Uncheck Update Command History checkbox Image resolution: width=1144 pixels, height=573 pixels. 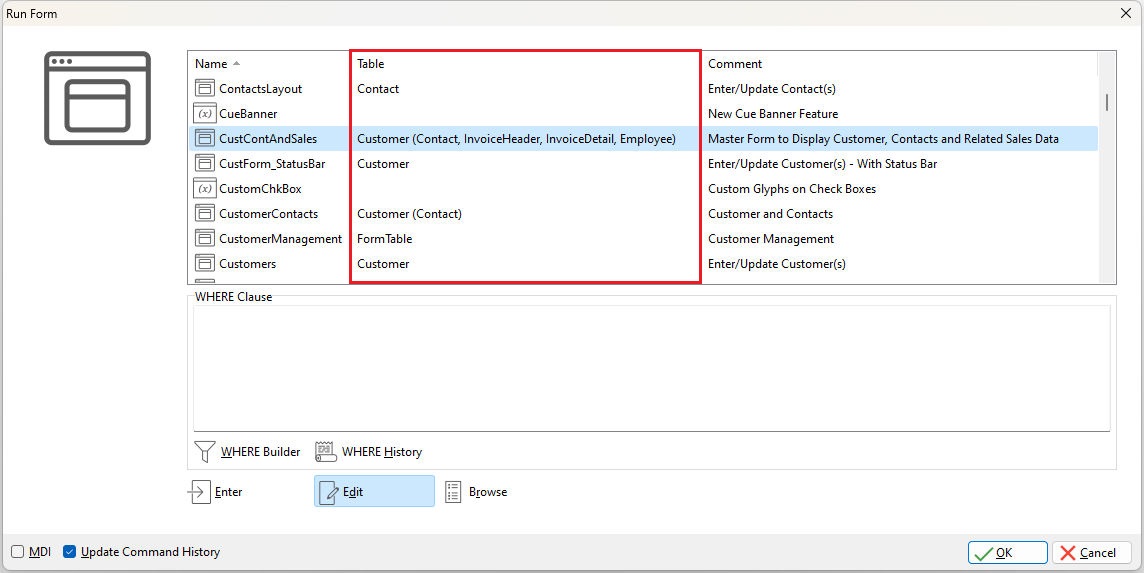point(69,552)
